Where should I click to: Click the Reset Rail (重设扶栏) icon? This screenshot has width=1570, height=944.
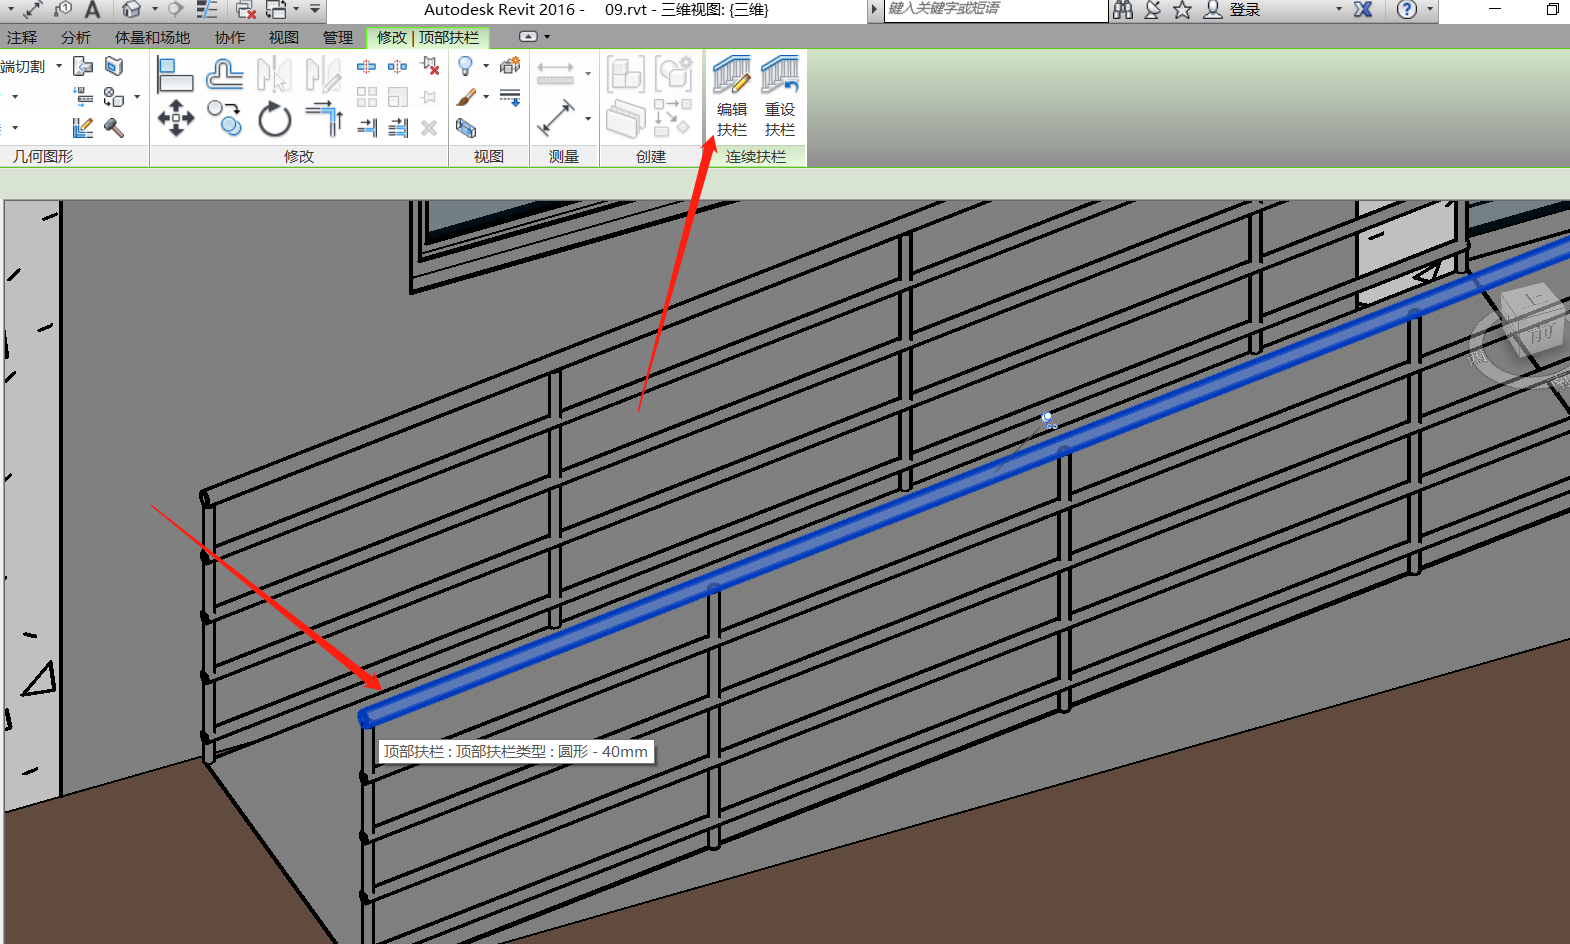tap(779, 78)
